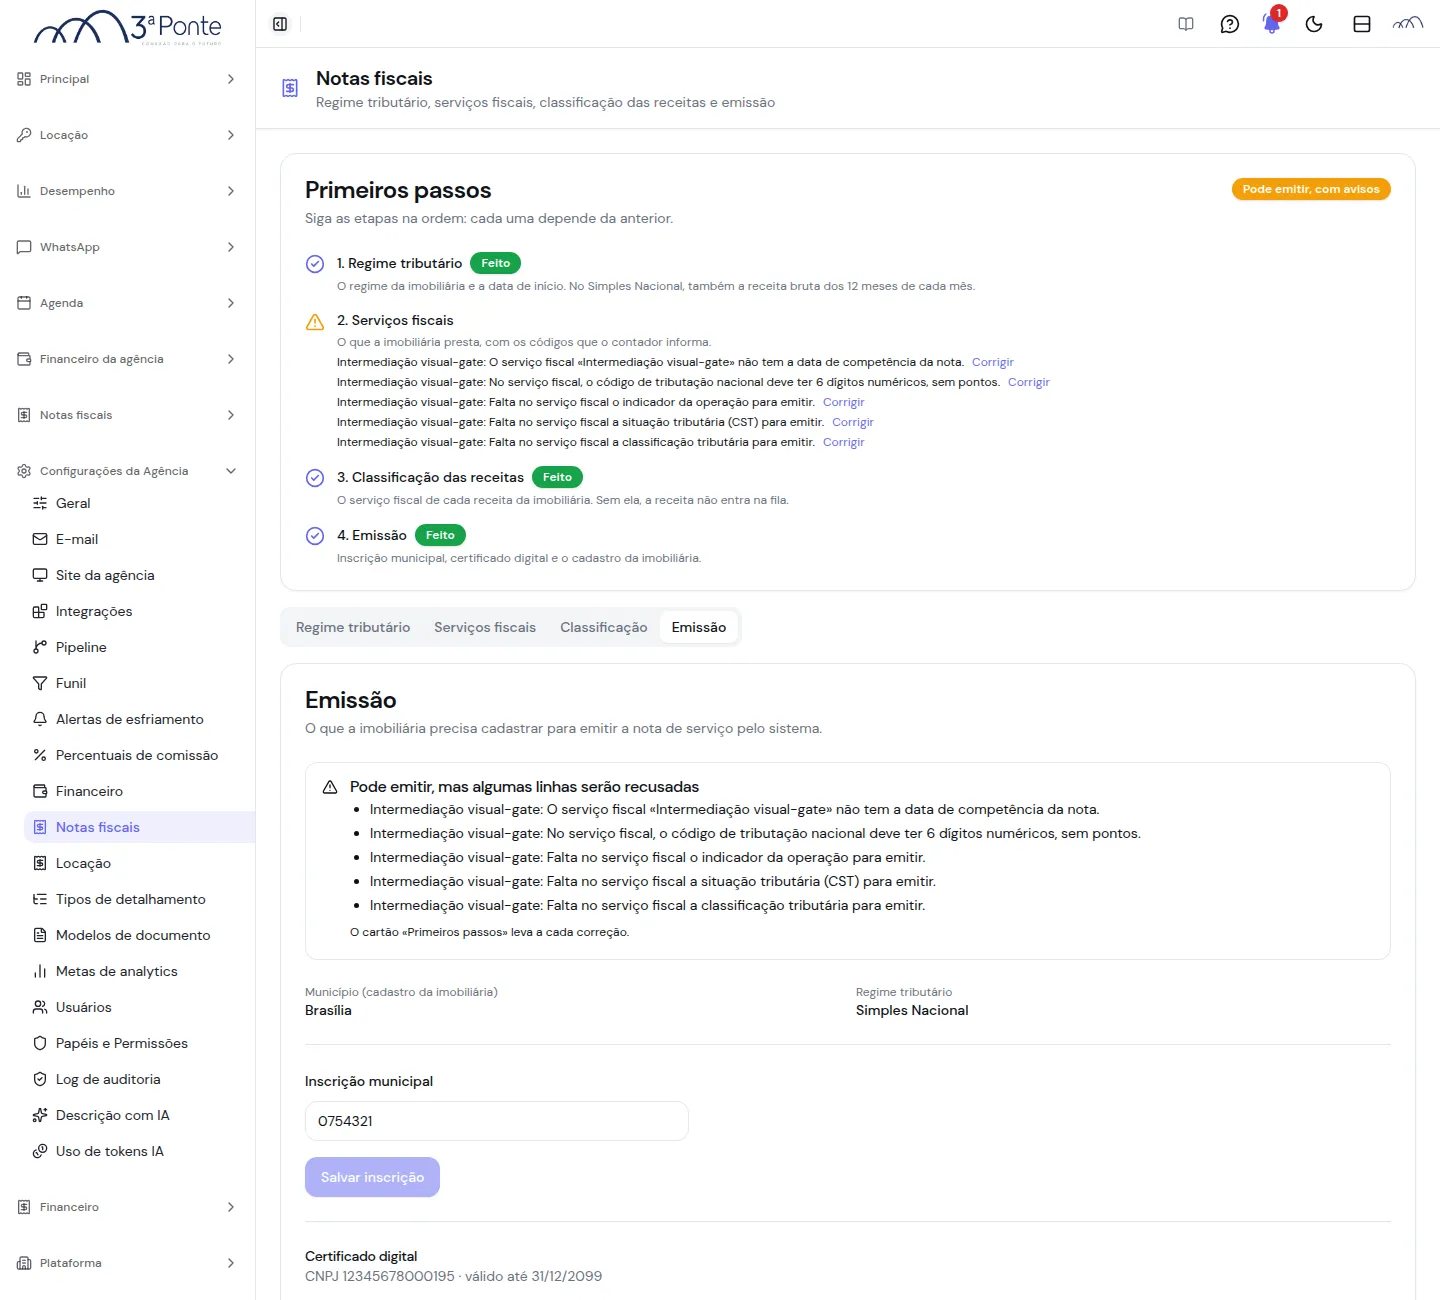Image resolution: width=1440 pixels, height=1300 pixels.
Task: Open the notifications bell
Action: [x=1272, y=24]
